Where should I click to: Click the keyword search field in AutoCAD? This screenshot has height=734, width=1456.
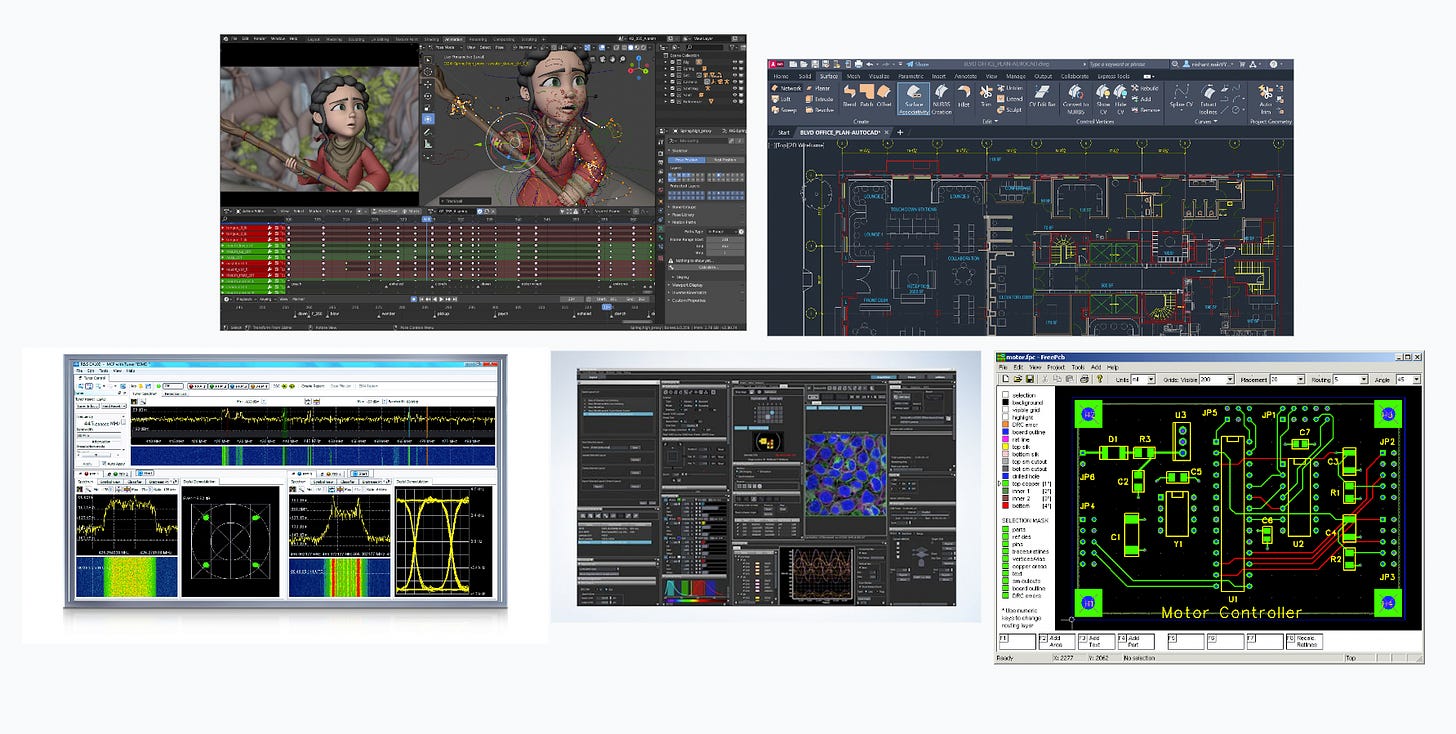coord(1127,63)
